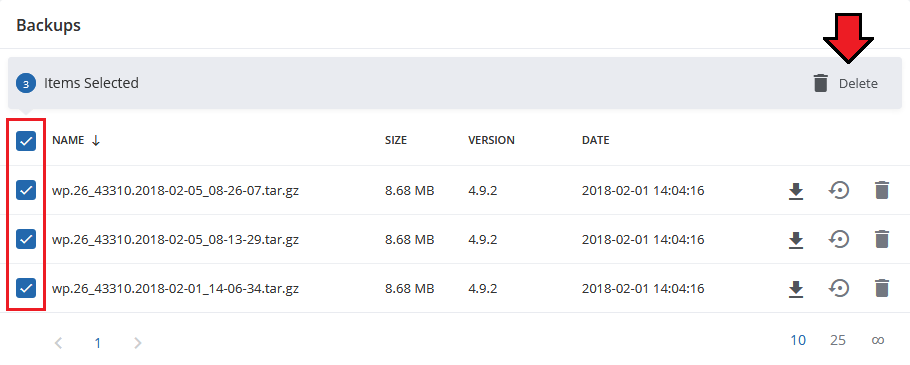Show 25 items per page

pyautogui.click(x=837, y=341)
